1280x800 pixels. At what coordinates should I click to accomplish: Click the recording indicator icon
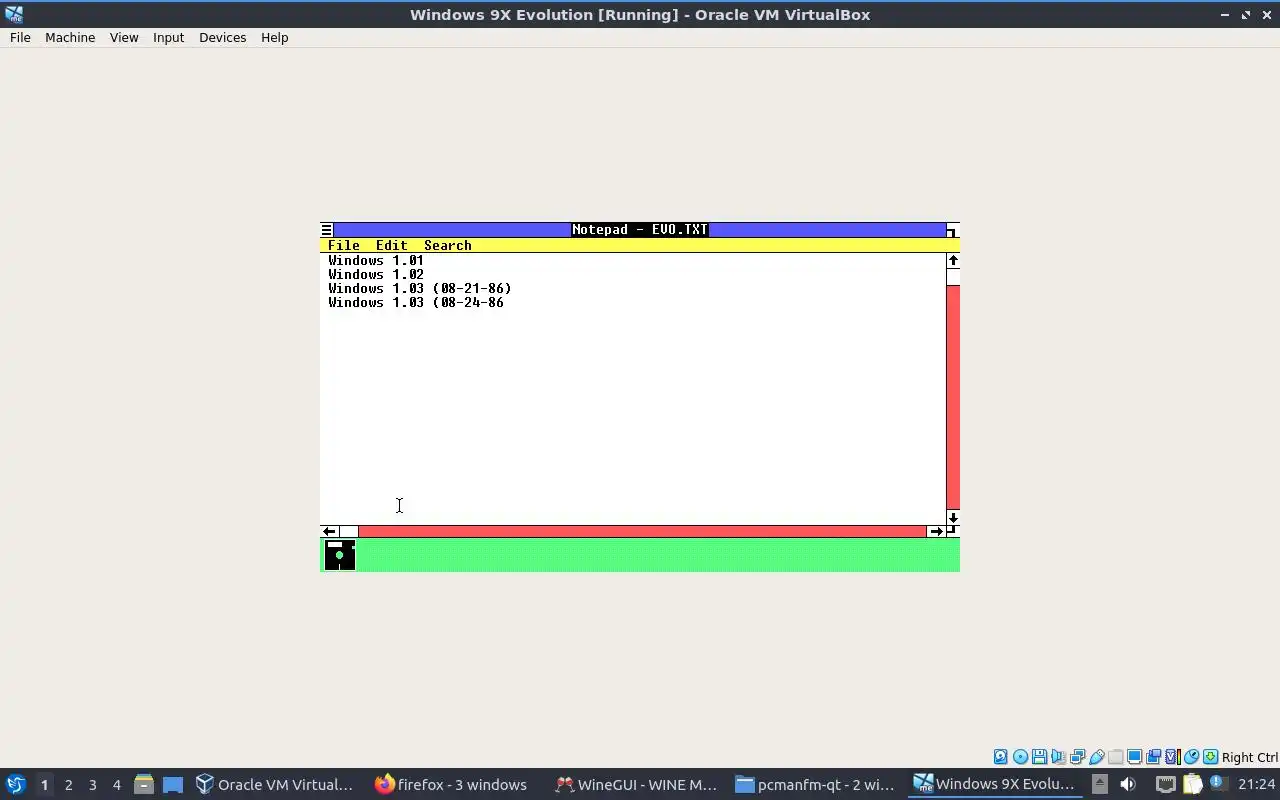[x=1153, y=757]
